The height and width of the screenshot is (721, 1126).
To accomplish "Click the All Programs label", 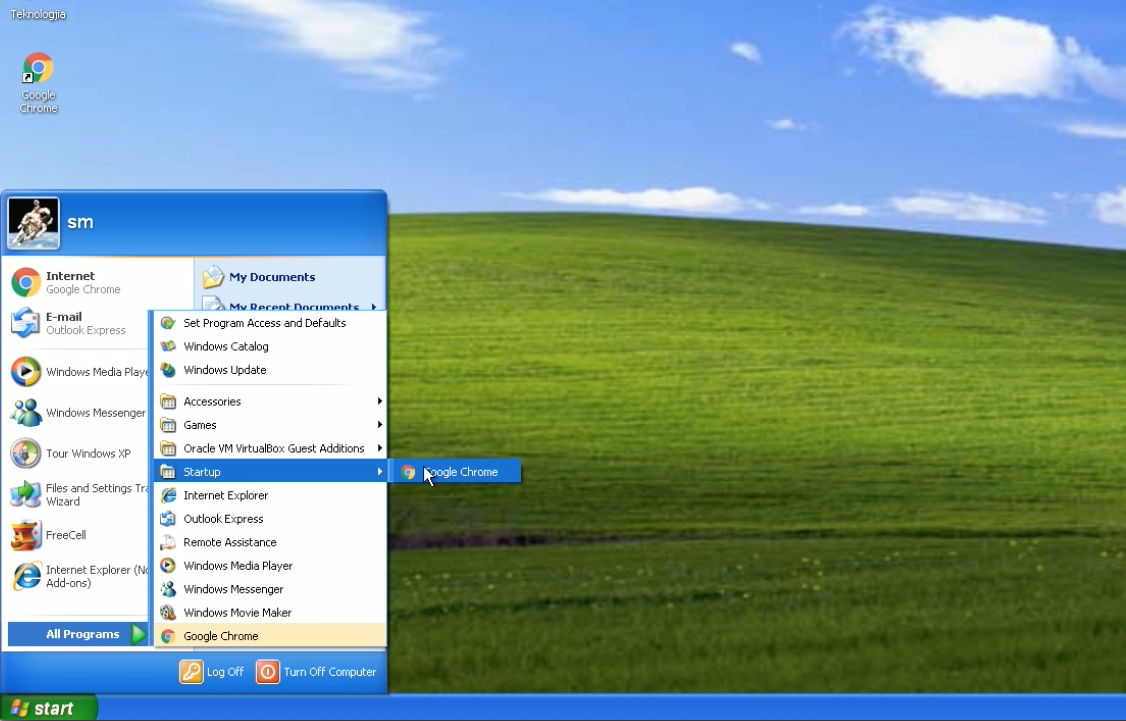I will tap(83, 634).
